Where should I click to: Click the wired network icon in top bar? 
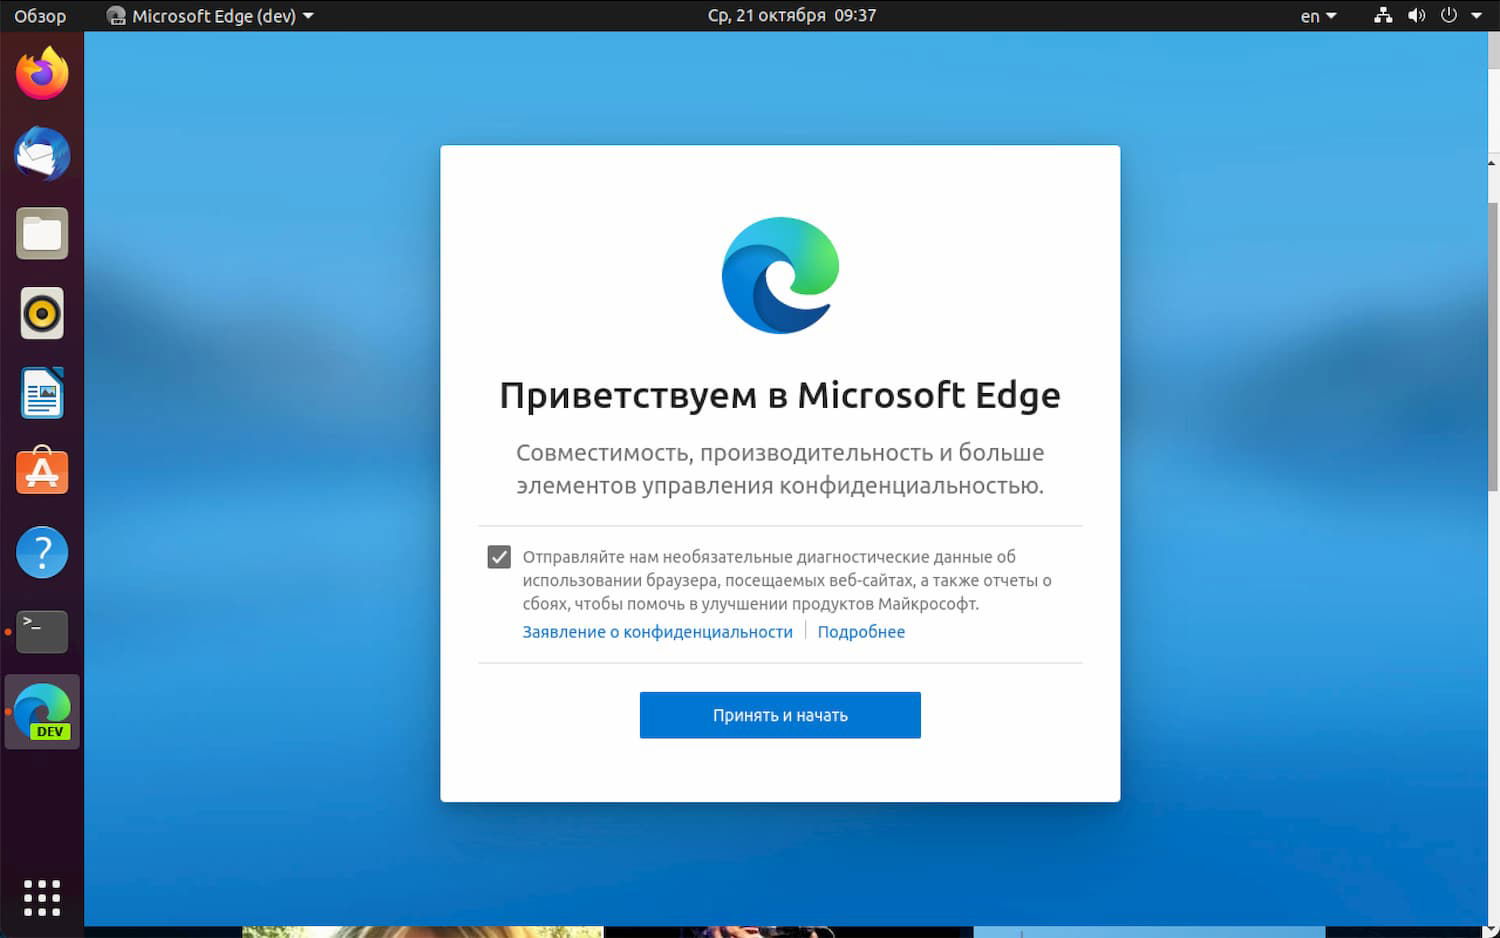(x=1383, y=15)
